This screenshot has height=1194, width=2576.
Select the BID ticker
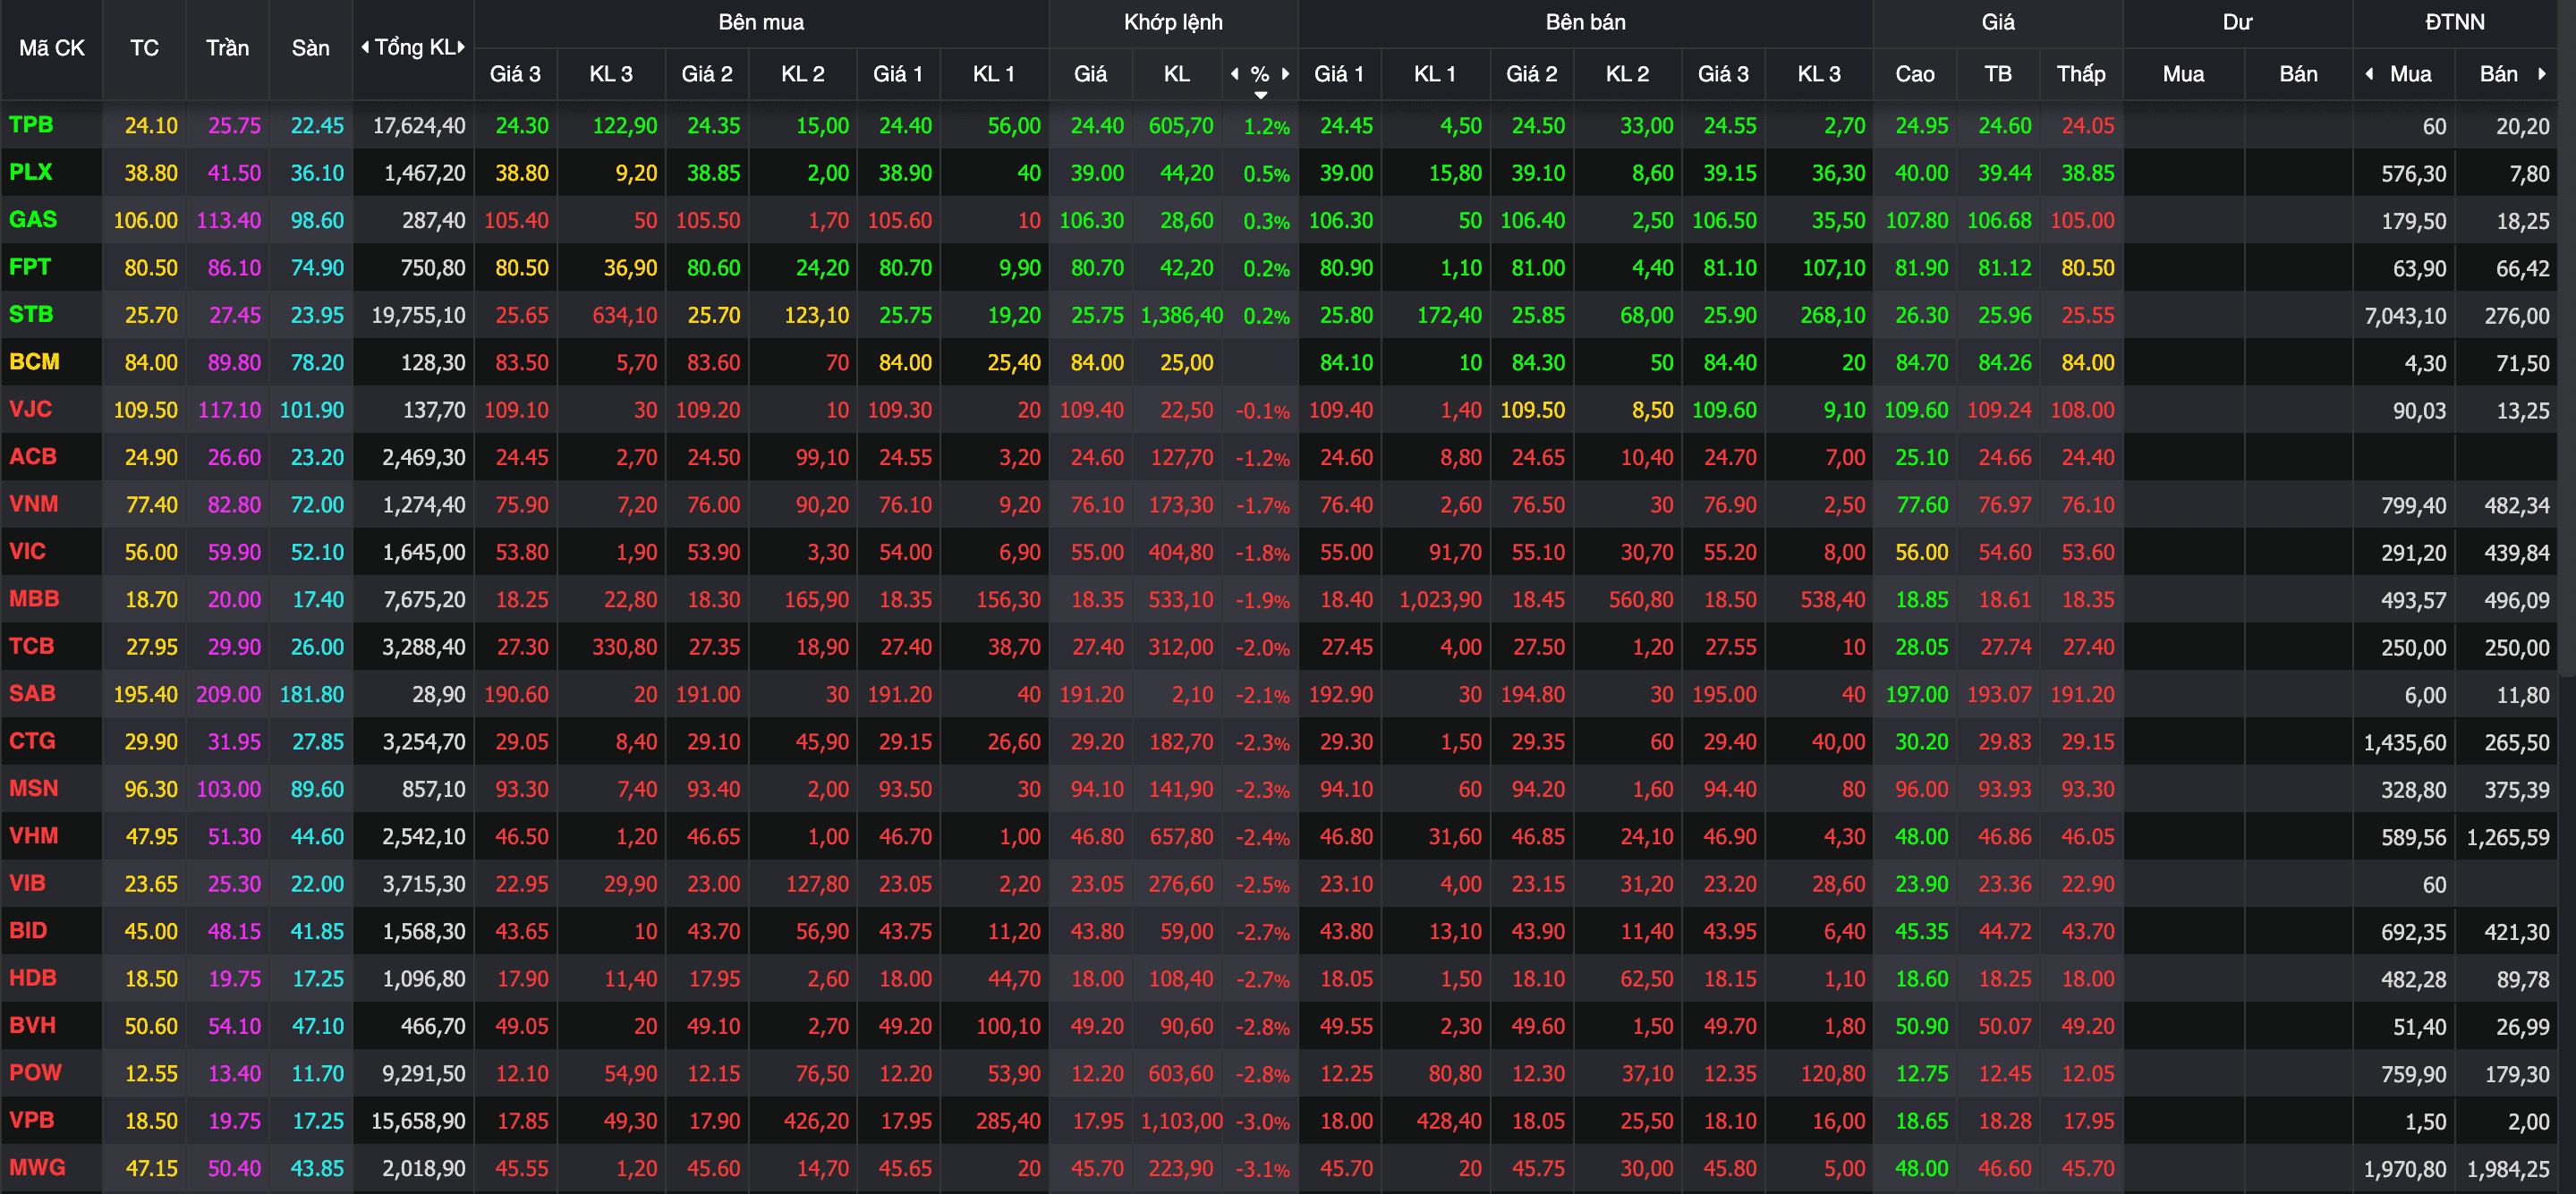(x=28, y=930)
